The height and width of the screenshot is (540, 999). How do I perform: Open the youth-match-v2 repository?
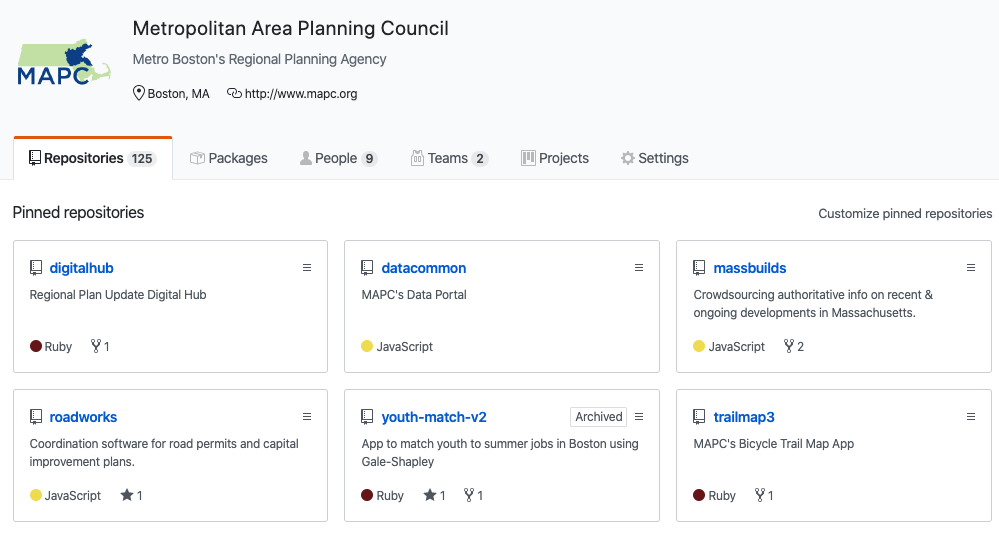434,417
